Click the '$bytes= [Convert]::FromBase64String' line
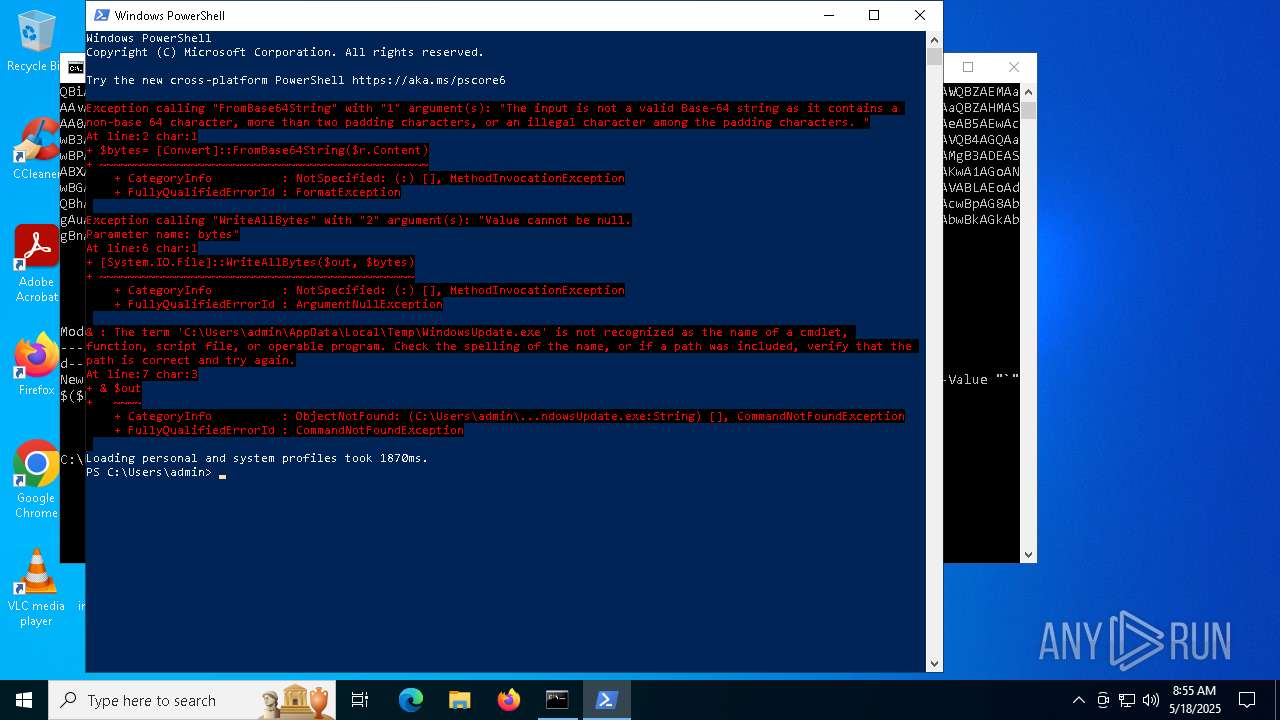Viewport: 1280px width, 720px height. [x=257, y=150]
